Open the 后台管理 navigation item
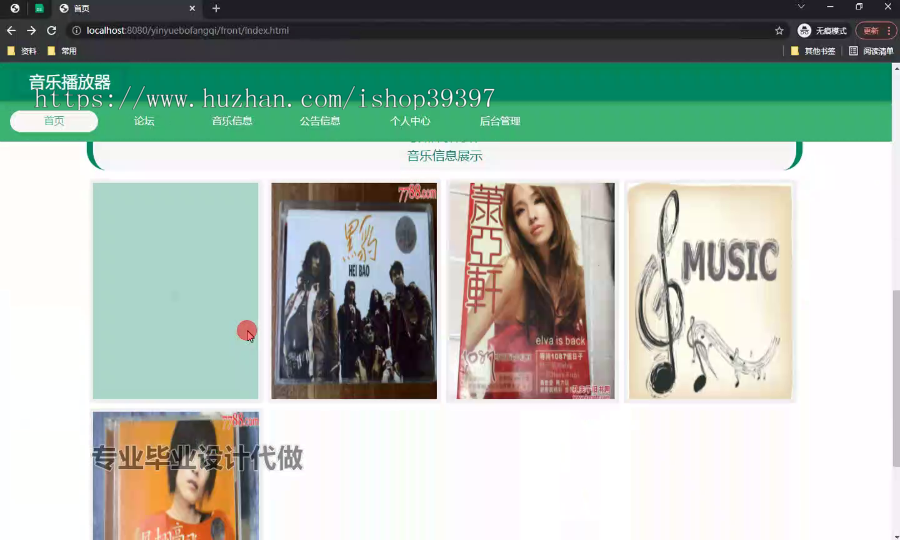This screenshot has width=900, height=540. coord(500,121)
